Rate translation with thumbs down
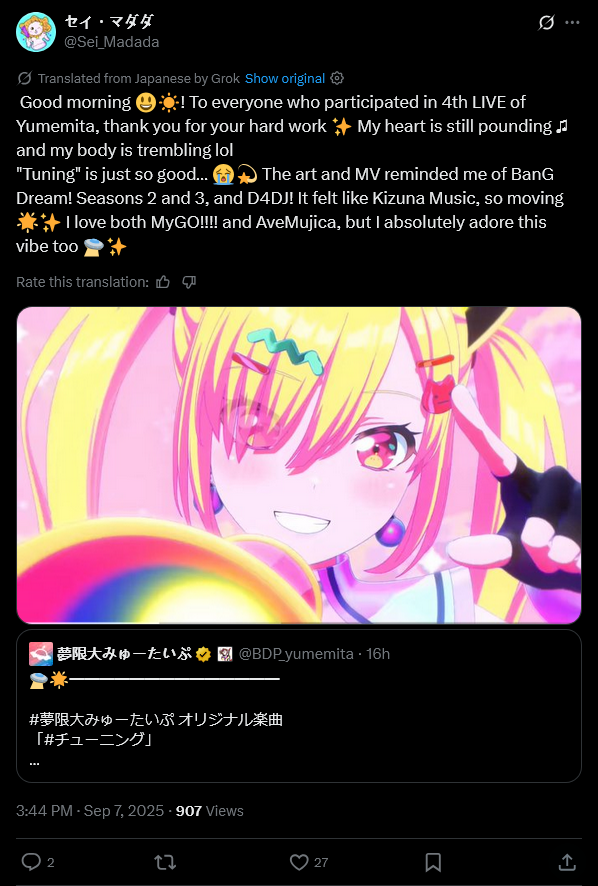The image size is (598, 886). pyautogui.click(x=189, y=282)
